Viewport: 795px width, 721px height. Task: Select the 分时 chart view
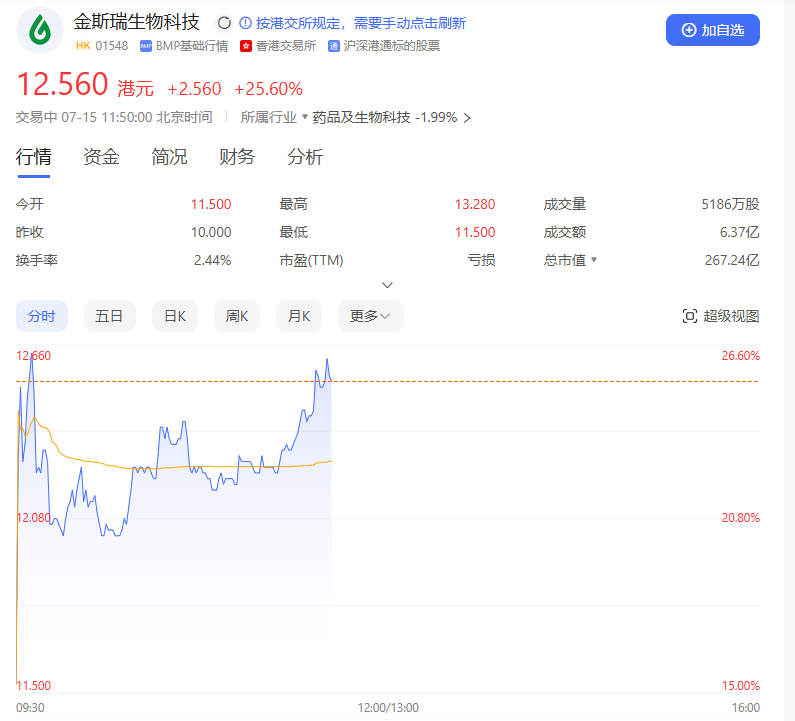tap(42, 316)
